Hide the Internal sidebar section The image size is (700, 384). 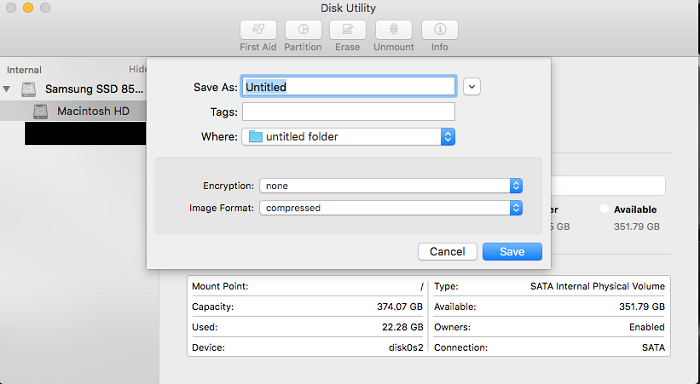click(x=137, y=69)
